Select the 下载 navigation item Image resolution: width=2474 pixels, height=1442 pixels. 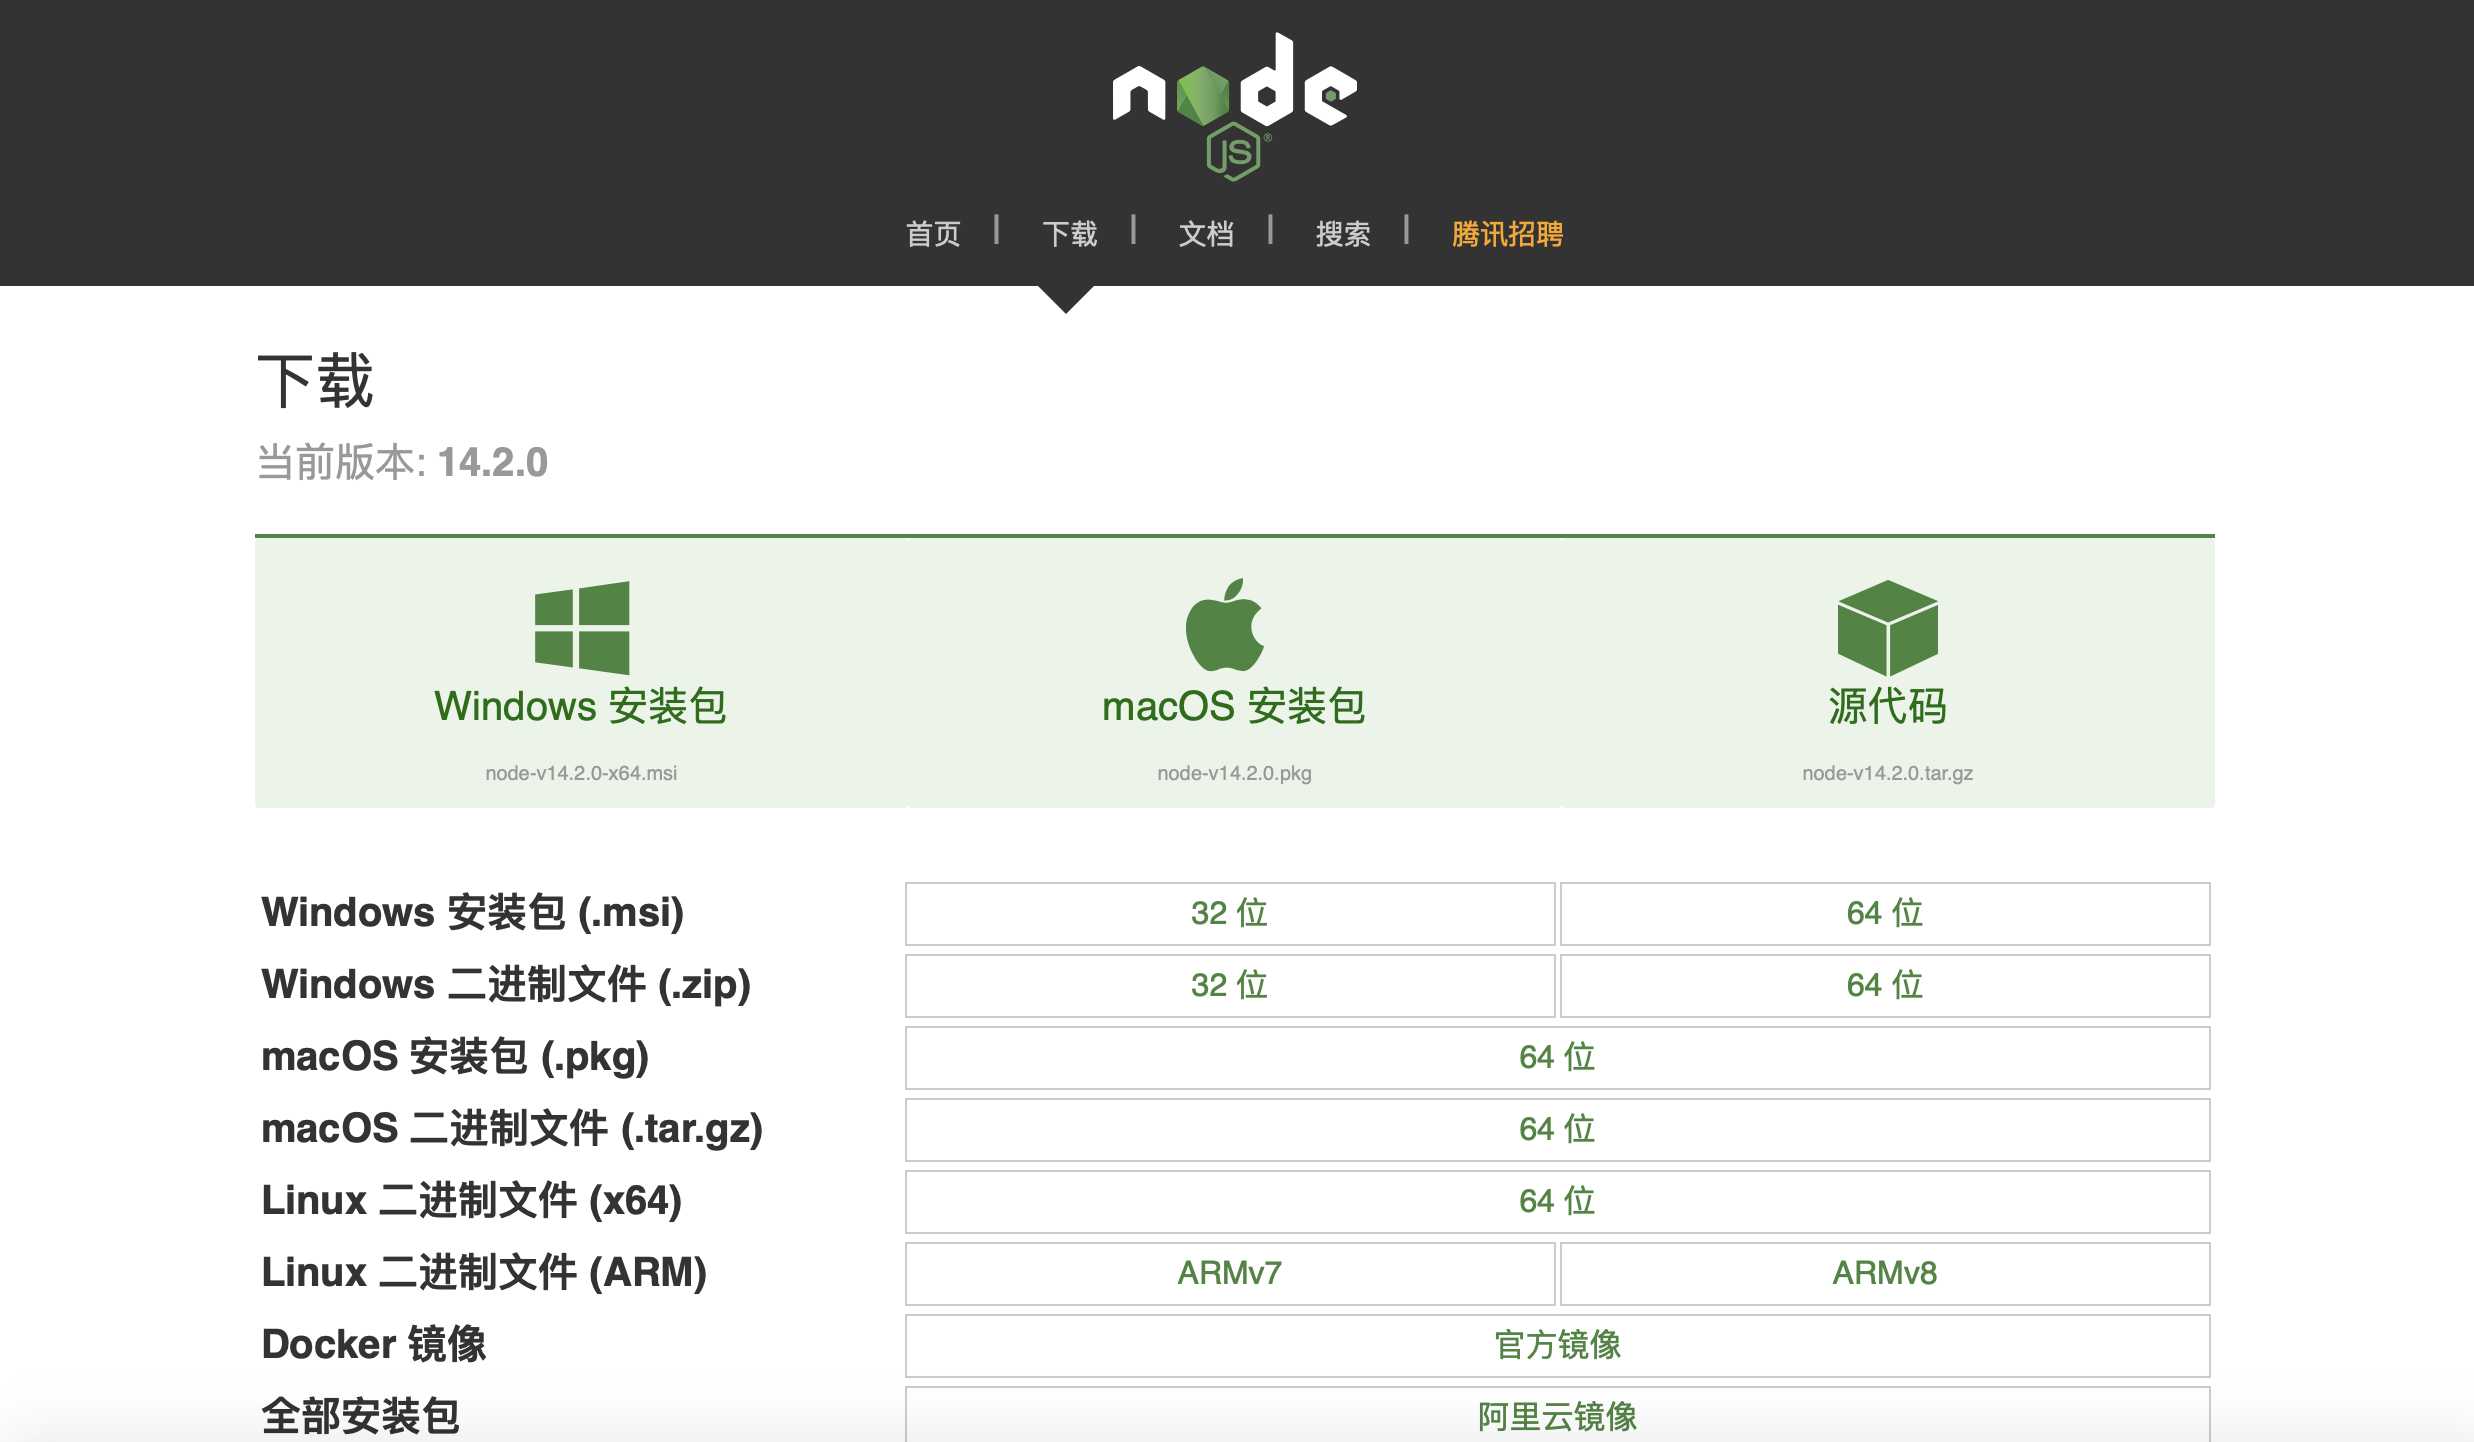click(x=1070, y=234)
